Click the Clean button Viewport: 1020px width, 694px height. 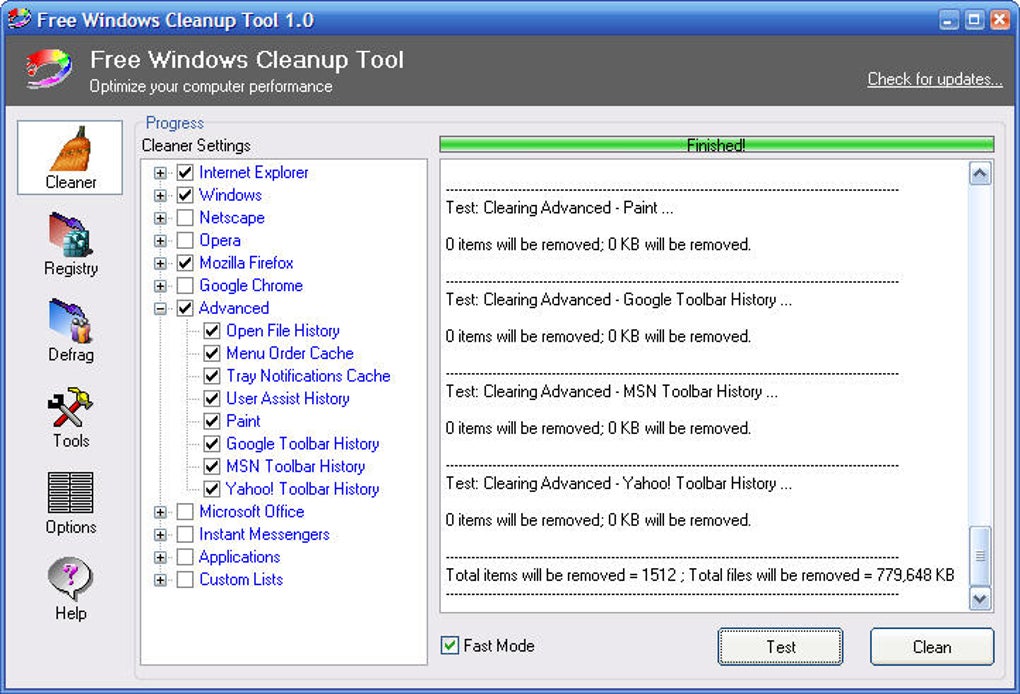tap(932, 647)
